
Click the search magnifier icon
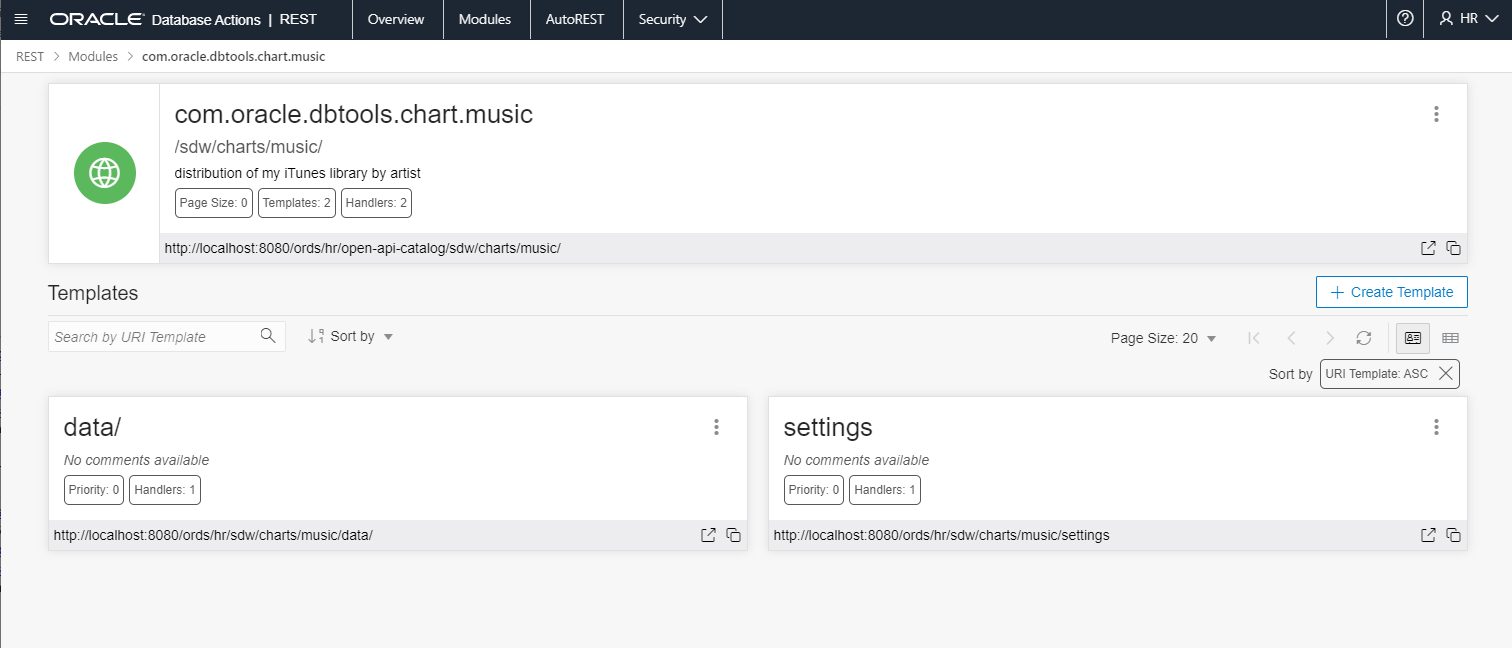267,336
